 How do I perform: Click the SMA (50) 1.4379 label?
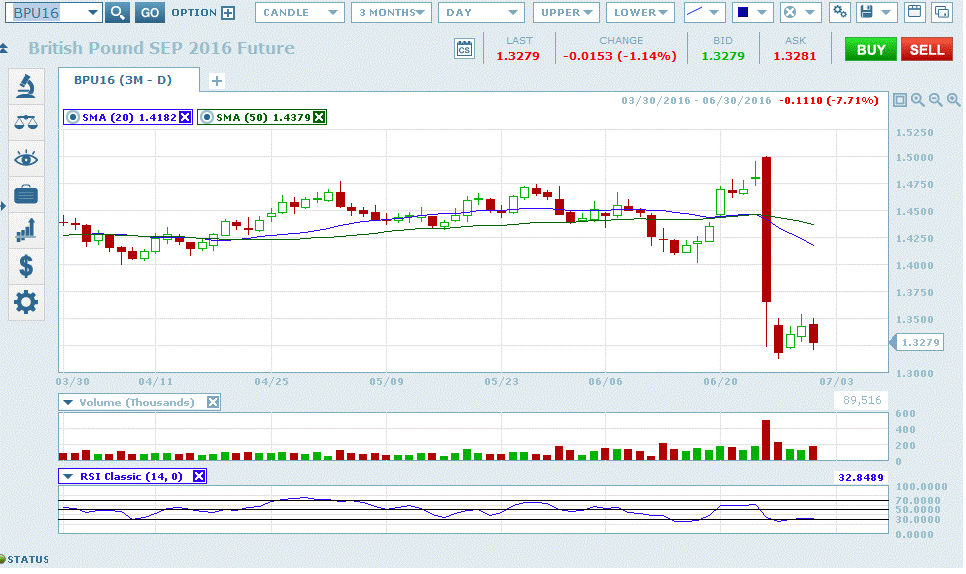point(263,117)
